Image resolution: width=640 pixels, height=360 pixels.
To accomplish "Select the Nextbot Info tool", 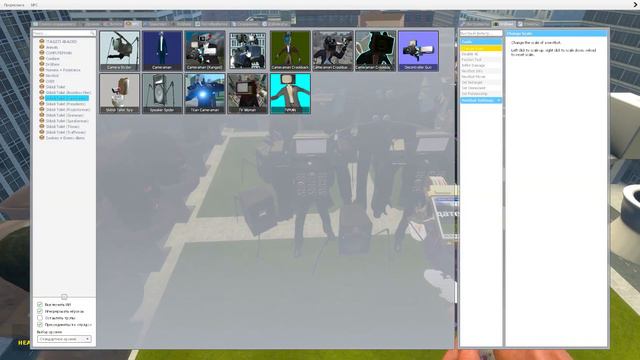I will coord(481,71).
